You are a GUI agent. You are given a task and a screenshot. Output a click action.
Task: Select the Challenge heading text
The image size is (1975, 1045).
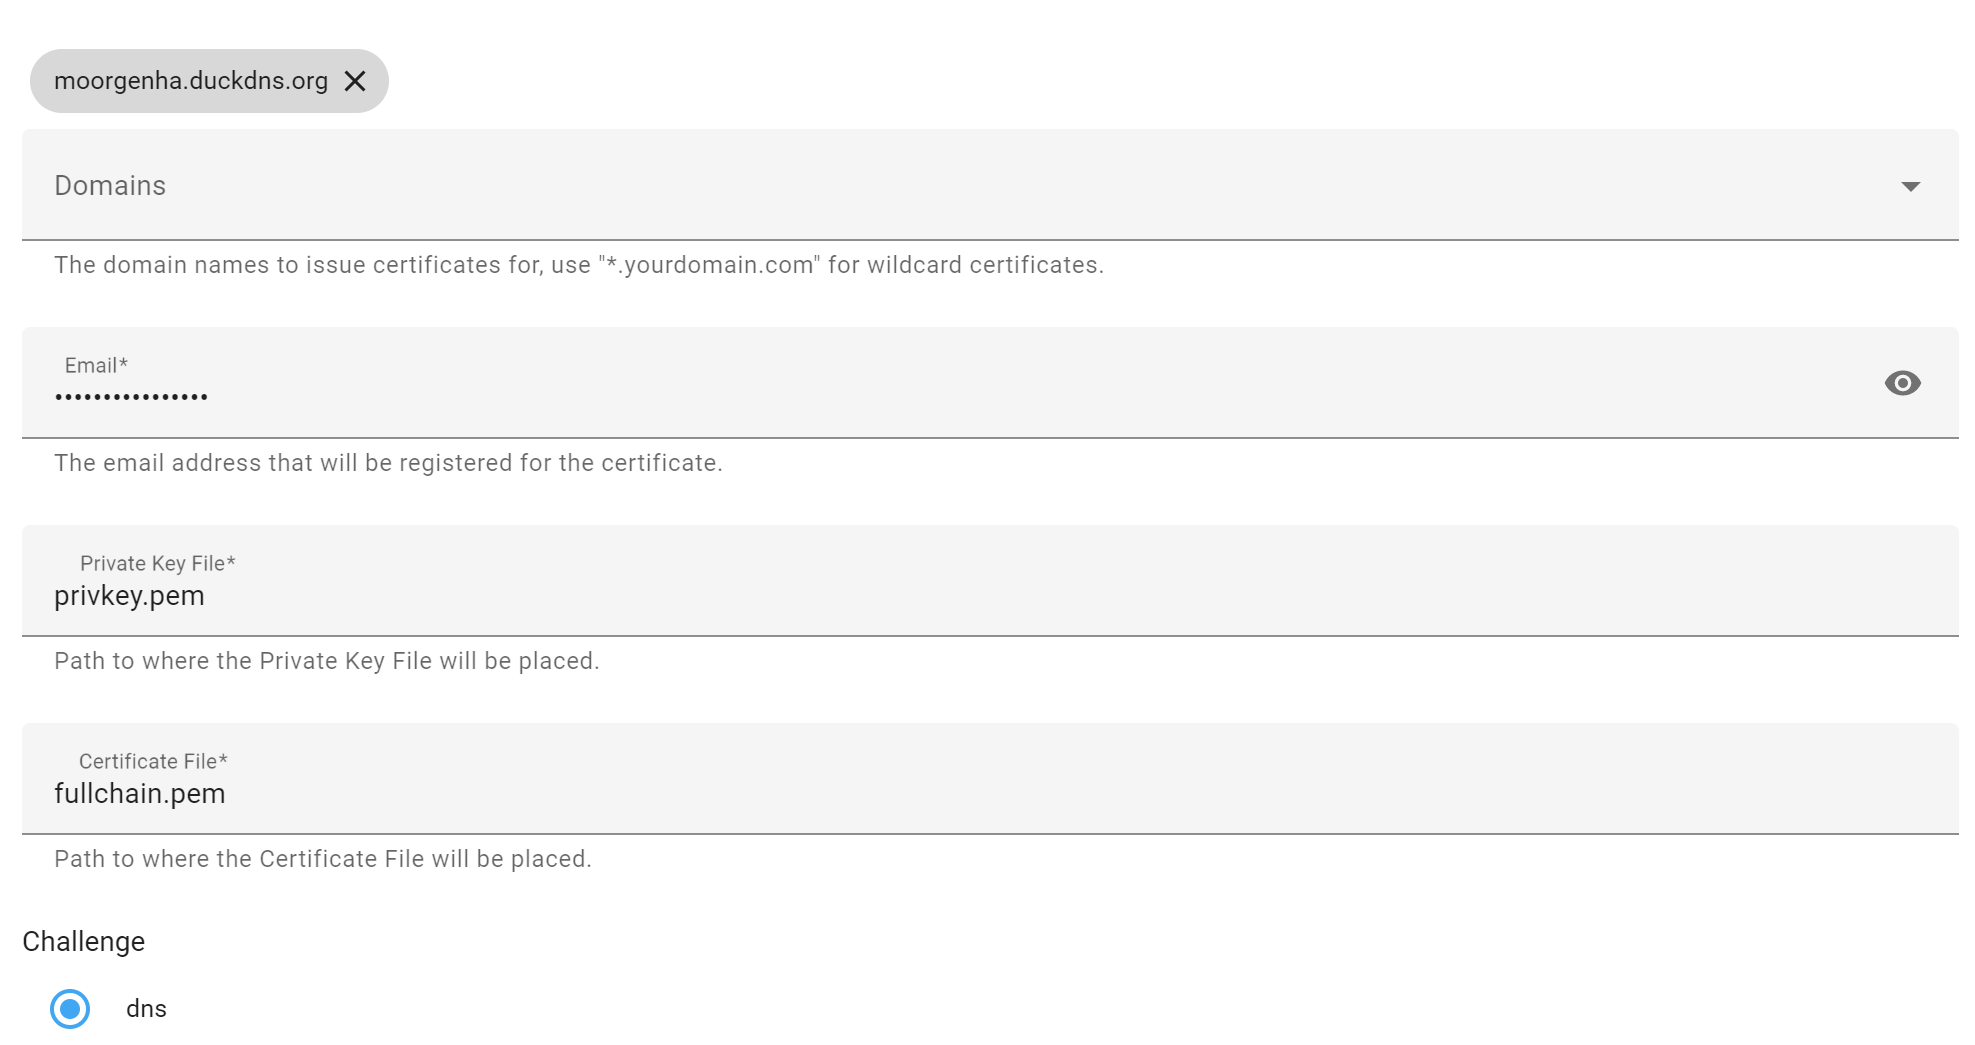(84, 941)
